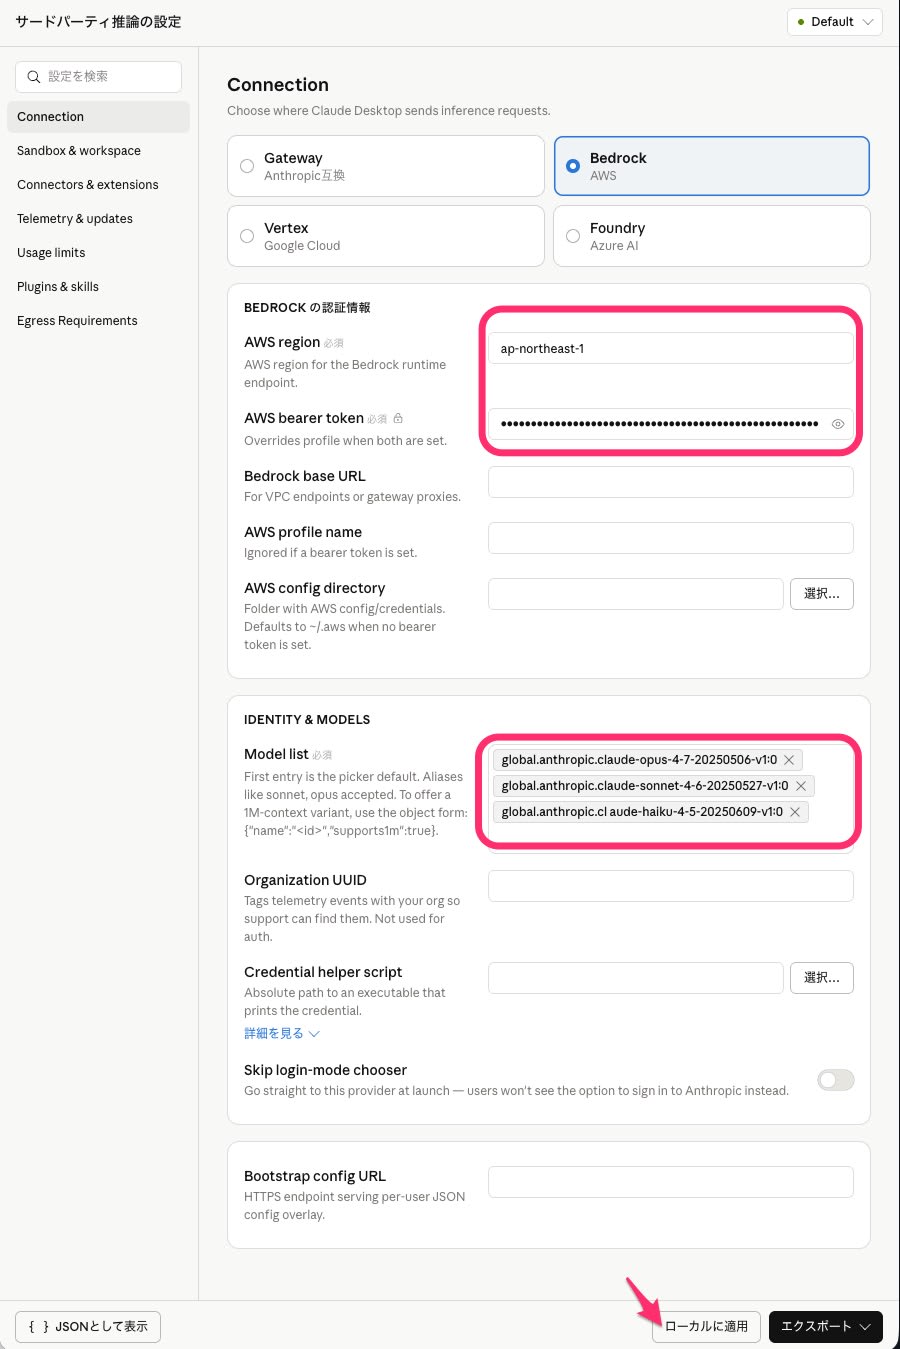Open Sandbox & workspace settings

point(79,151)
